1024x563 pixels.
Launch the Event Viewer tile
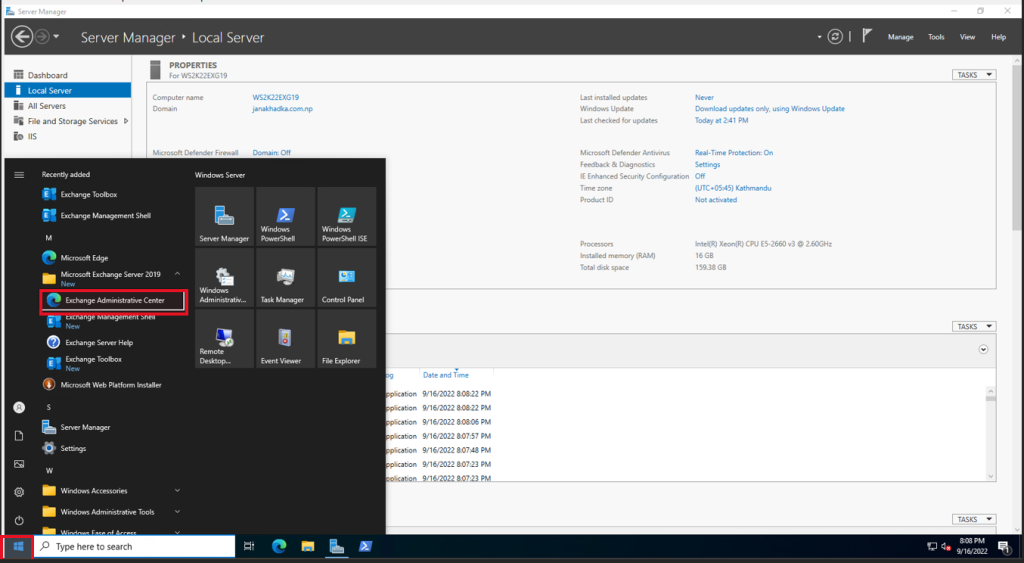pyautogui.click(x=285, y=339)
